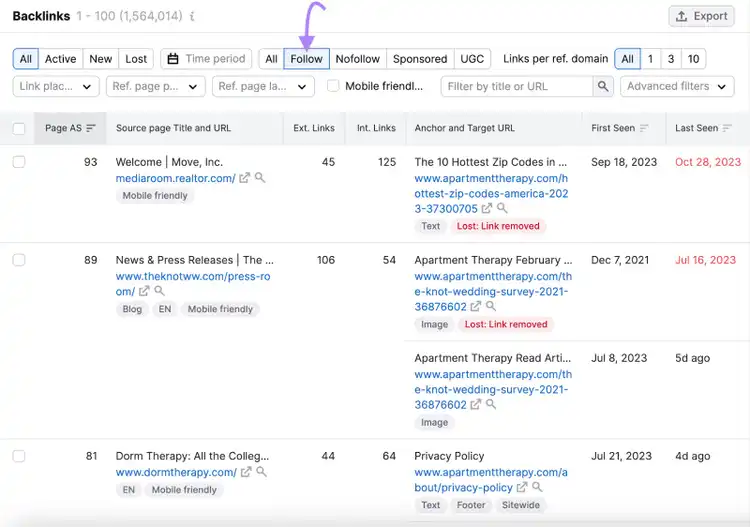Click external-link icon next to dormtherapy.com
Image resolution: width=750 pixels, height=527 pixels.
pos(246,472)
